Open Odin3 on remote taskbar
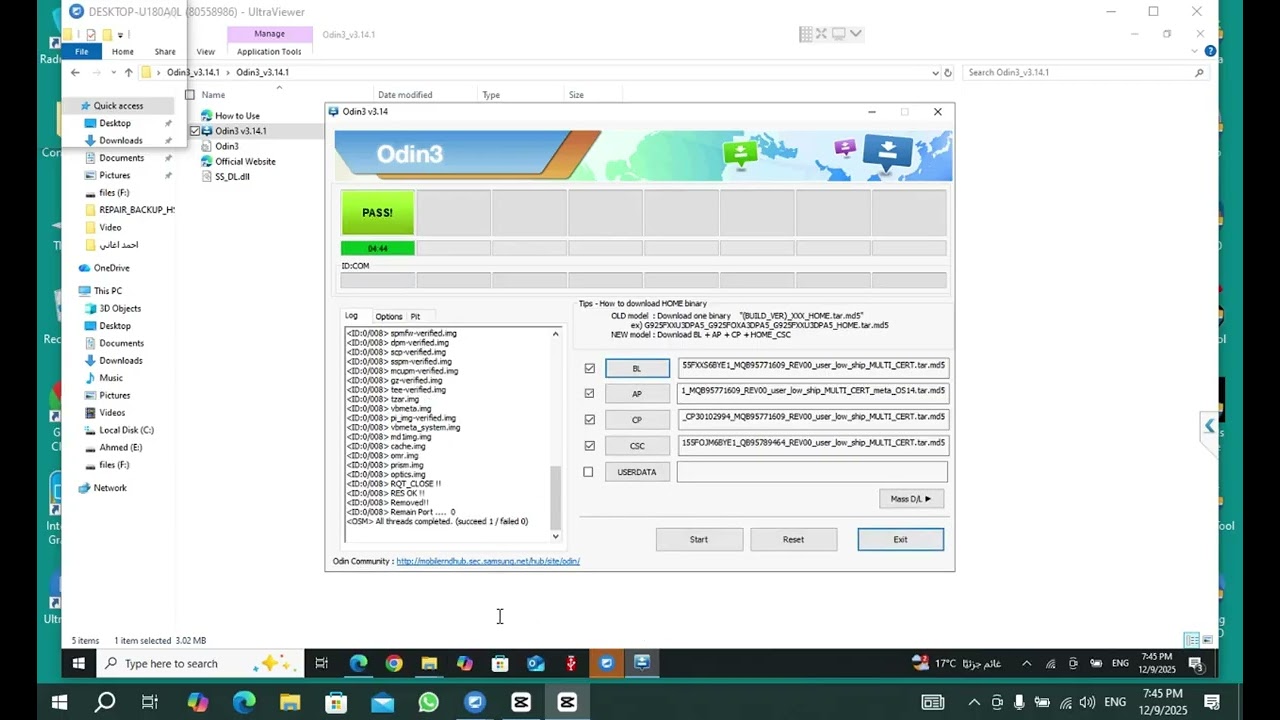1280x720 pixels. tap(642, 663)
